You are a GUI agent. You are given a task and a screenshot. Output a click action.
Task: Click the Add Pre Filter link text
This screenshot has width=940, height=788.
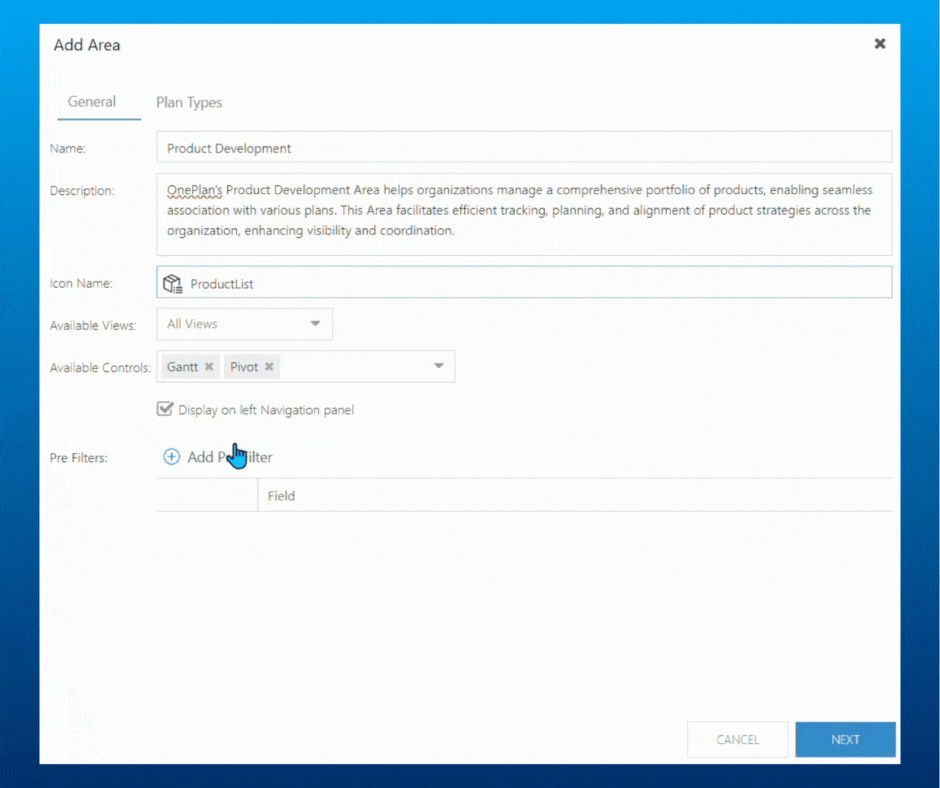click(230, 457)
